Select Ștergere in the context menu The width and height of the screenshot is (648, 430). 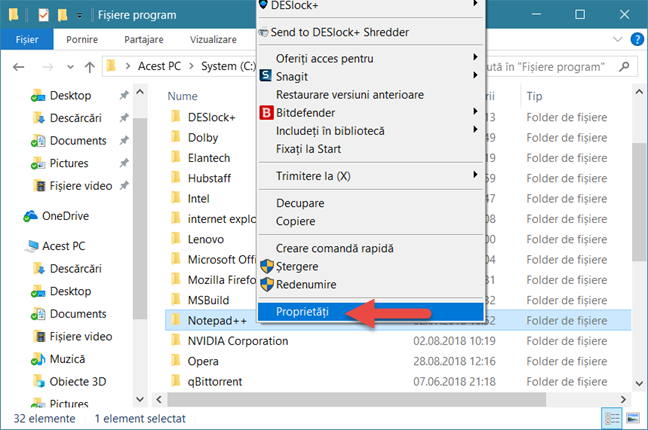pos(371,266)
